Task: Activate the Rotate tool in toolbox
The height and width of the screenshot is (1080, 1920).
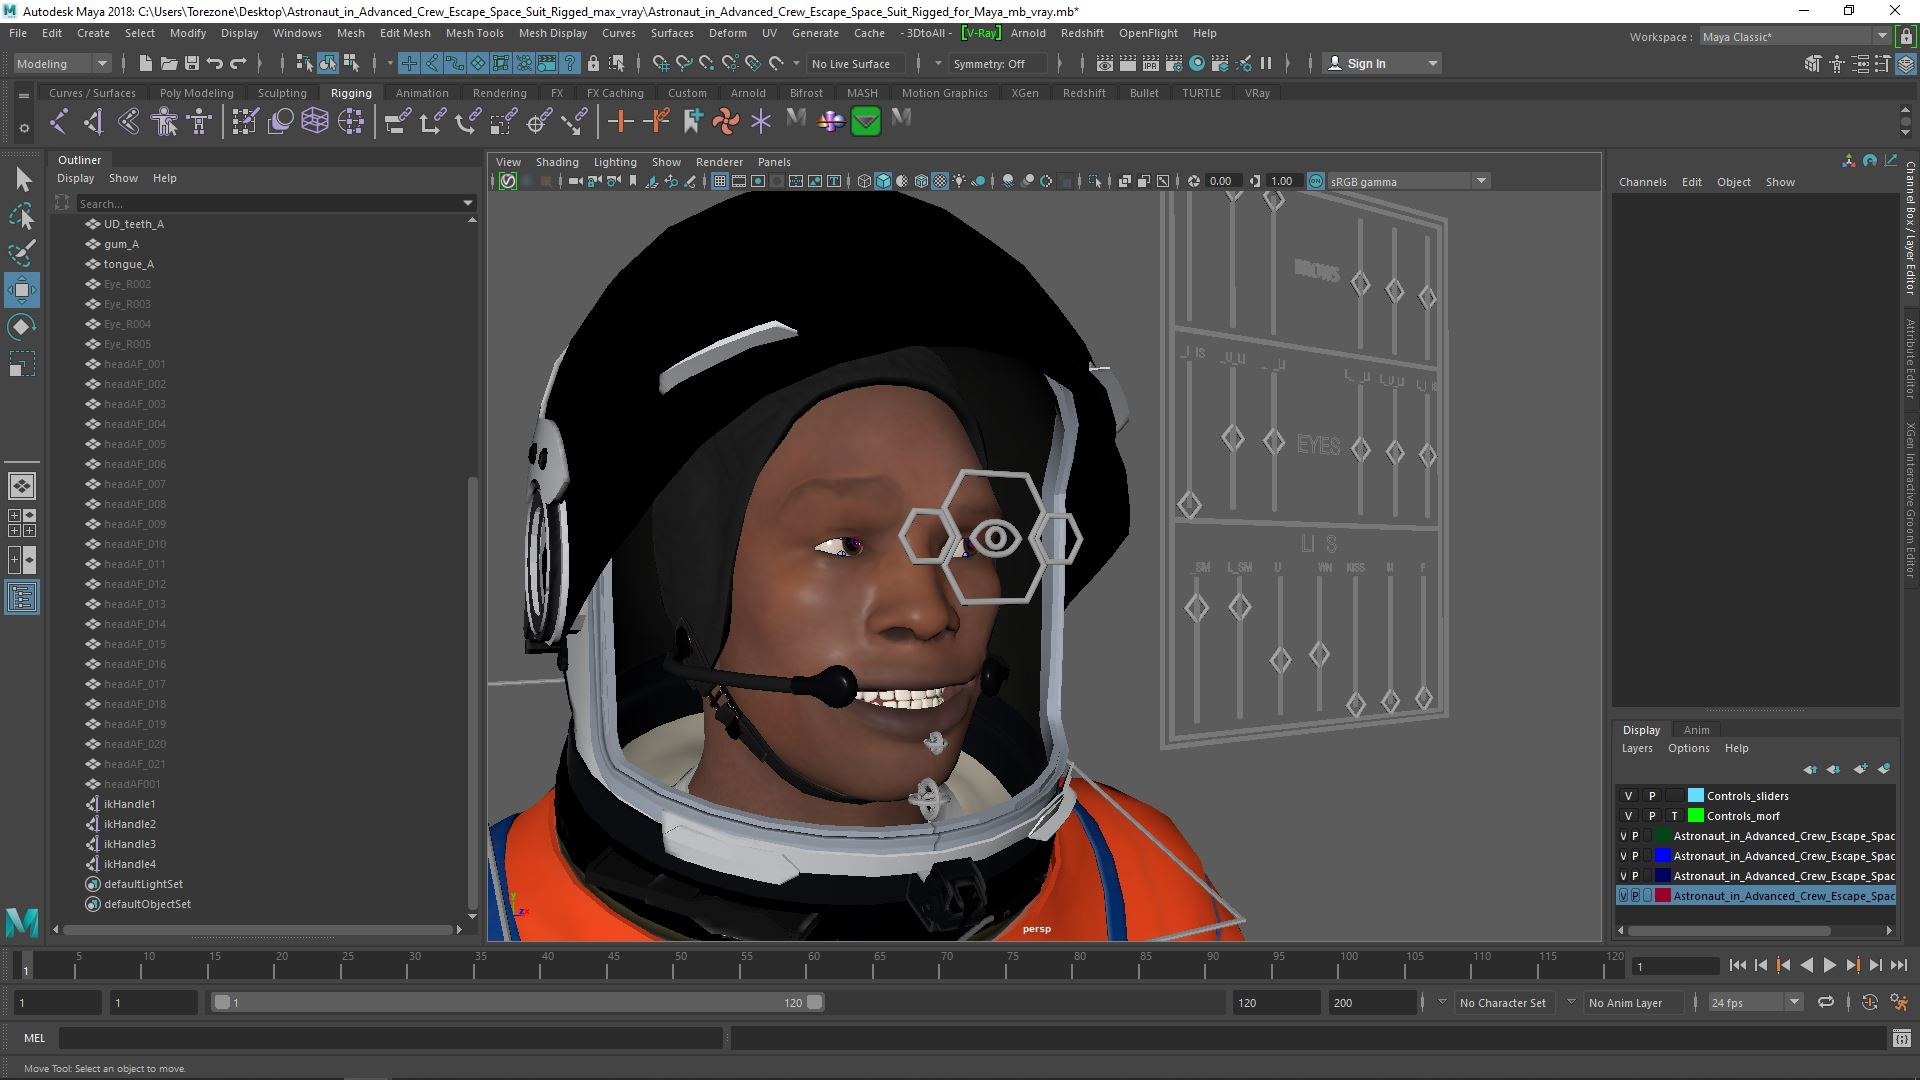Action: click(x=22, y=327)
